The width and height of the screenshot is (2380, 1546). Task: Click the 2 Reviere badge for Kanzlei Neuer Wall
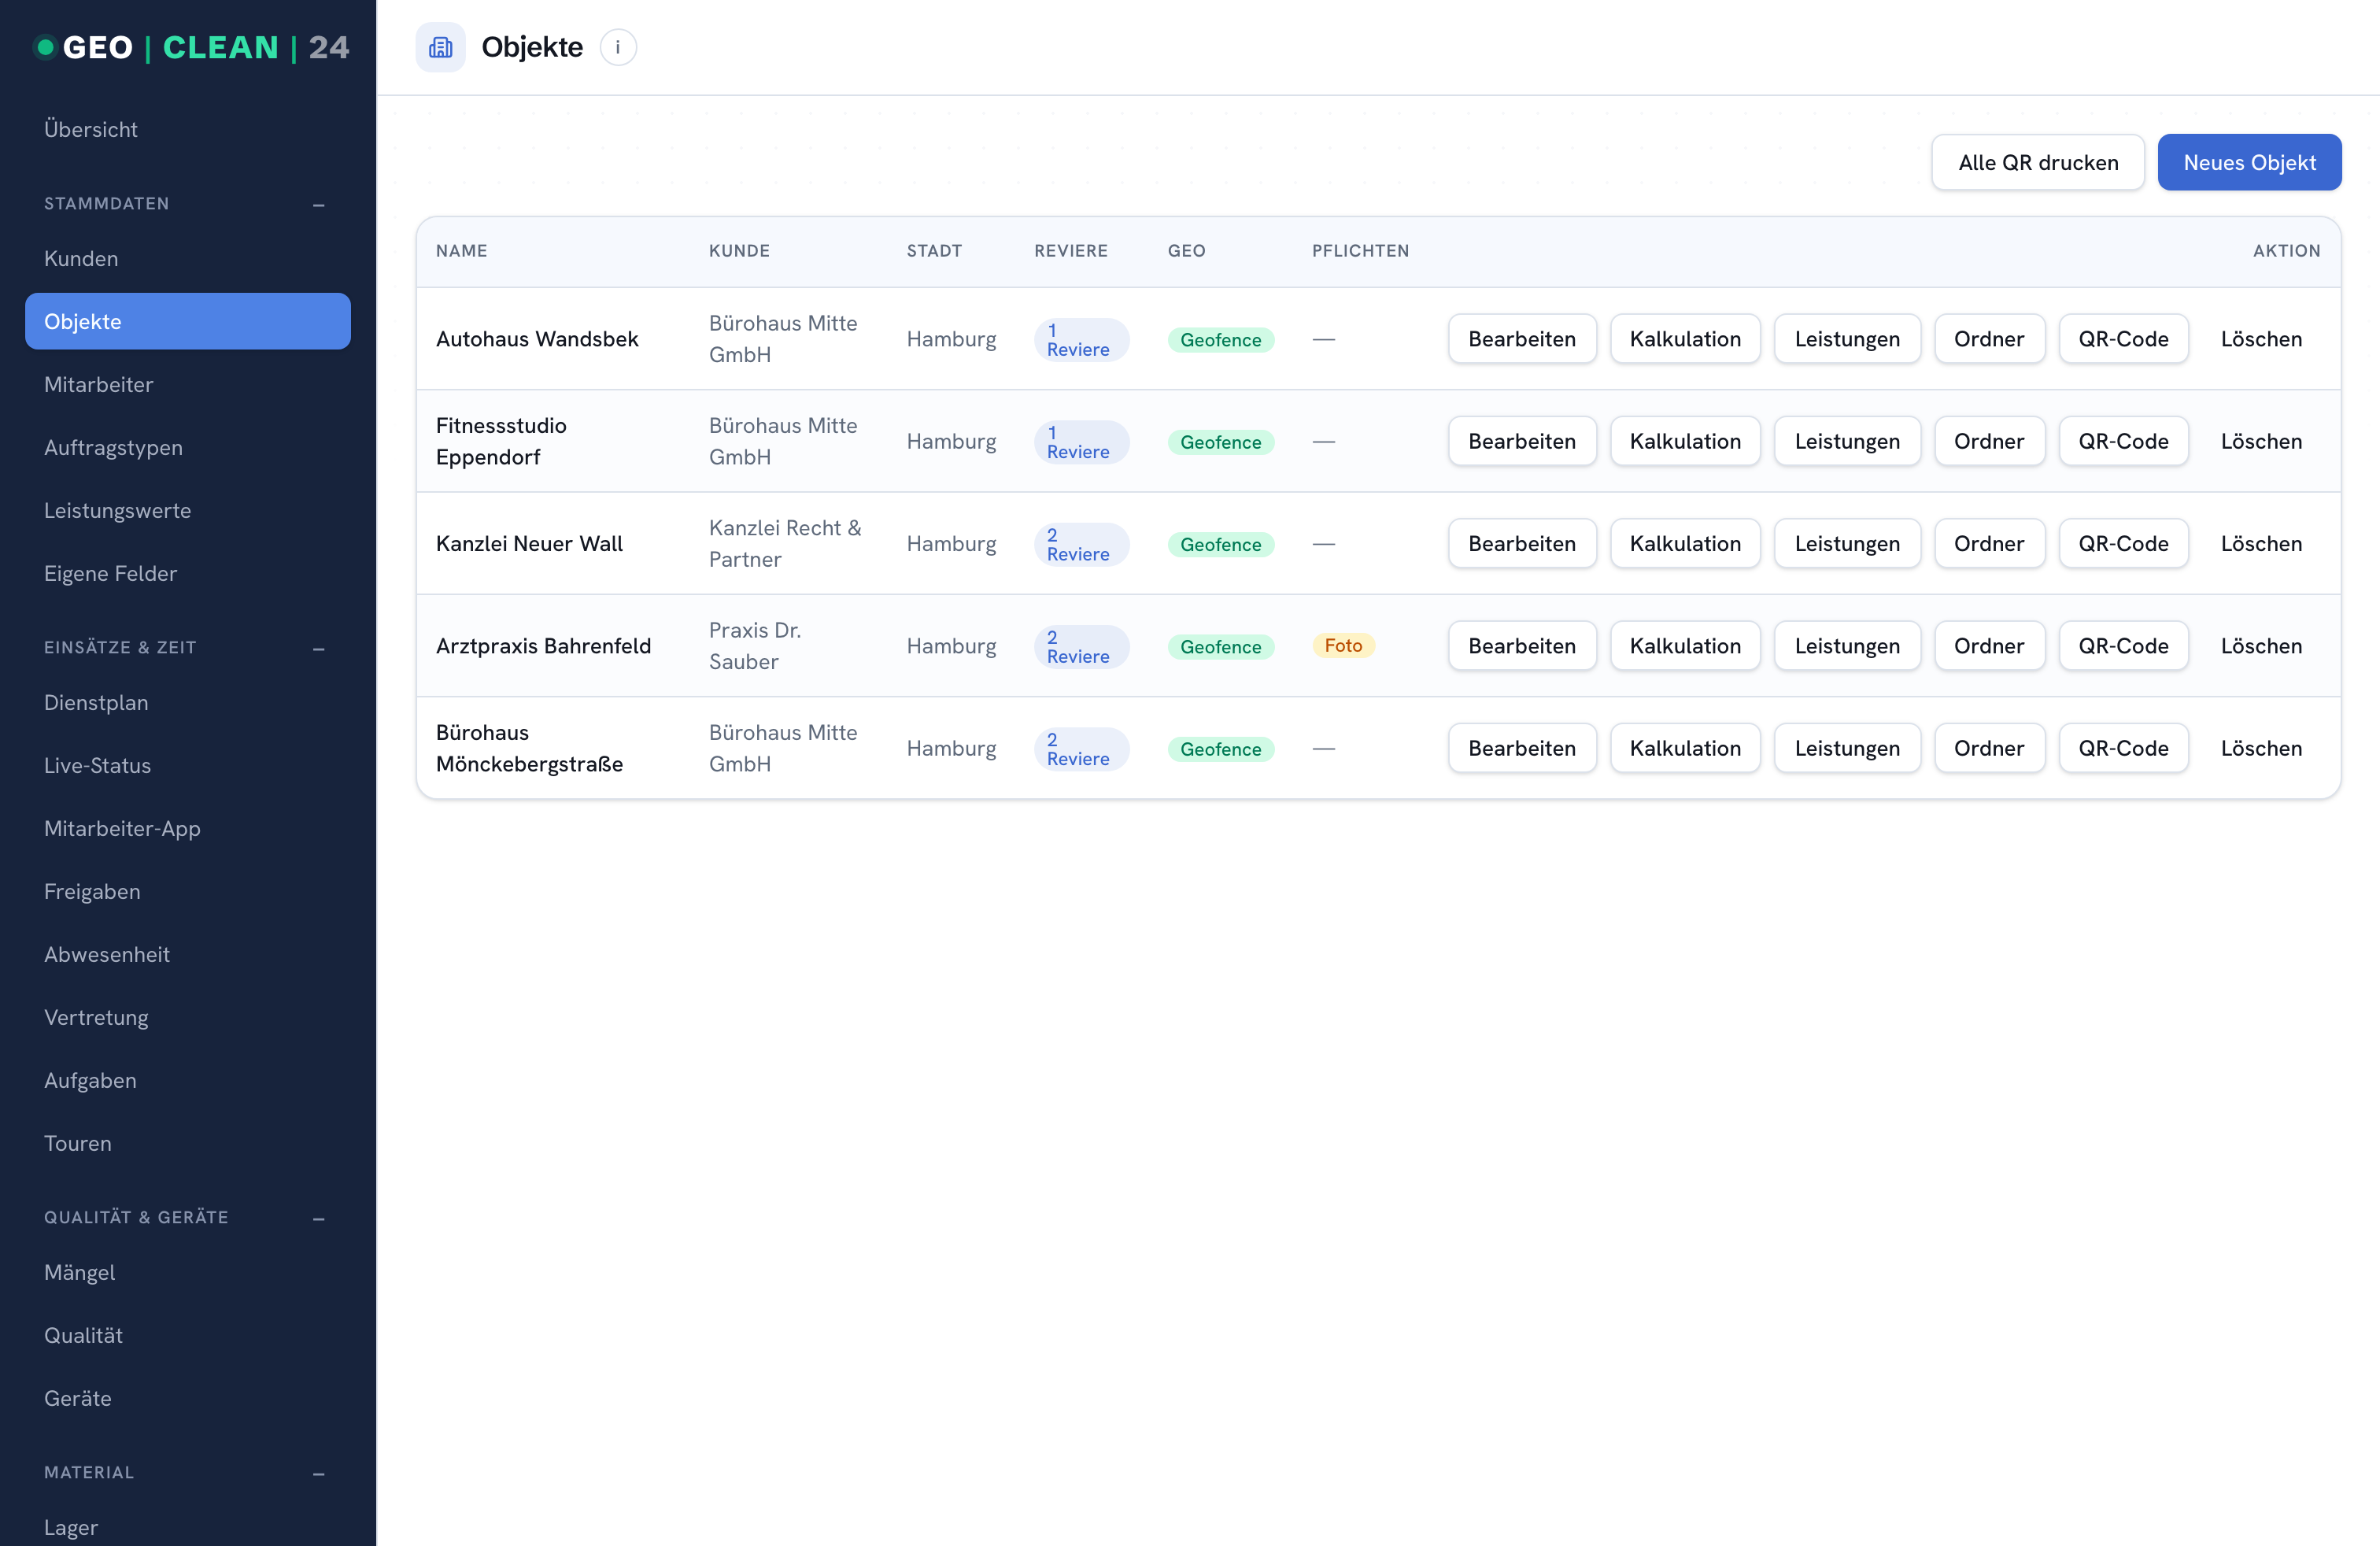click(x=1081, y=544)
